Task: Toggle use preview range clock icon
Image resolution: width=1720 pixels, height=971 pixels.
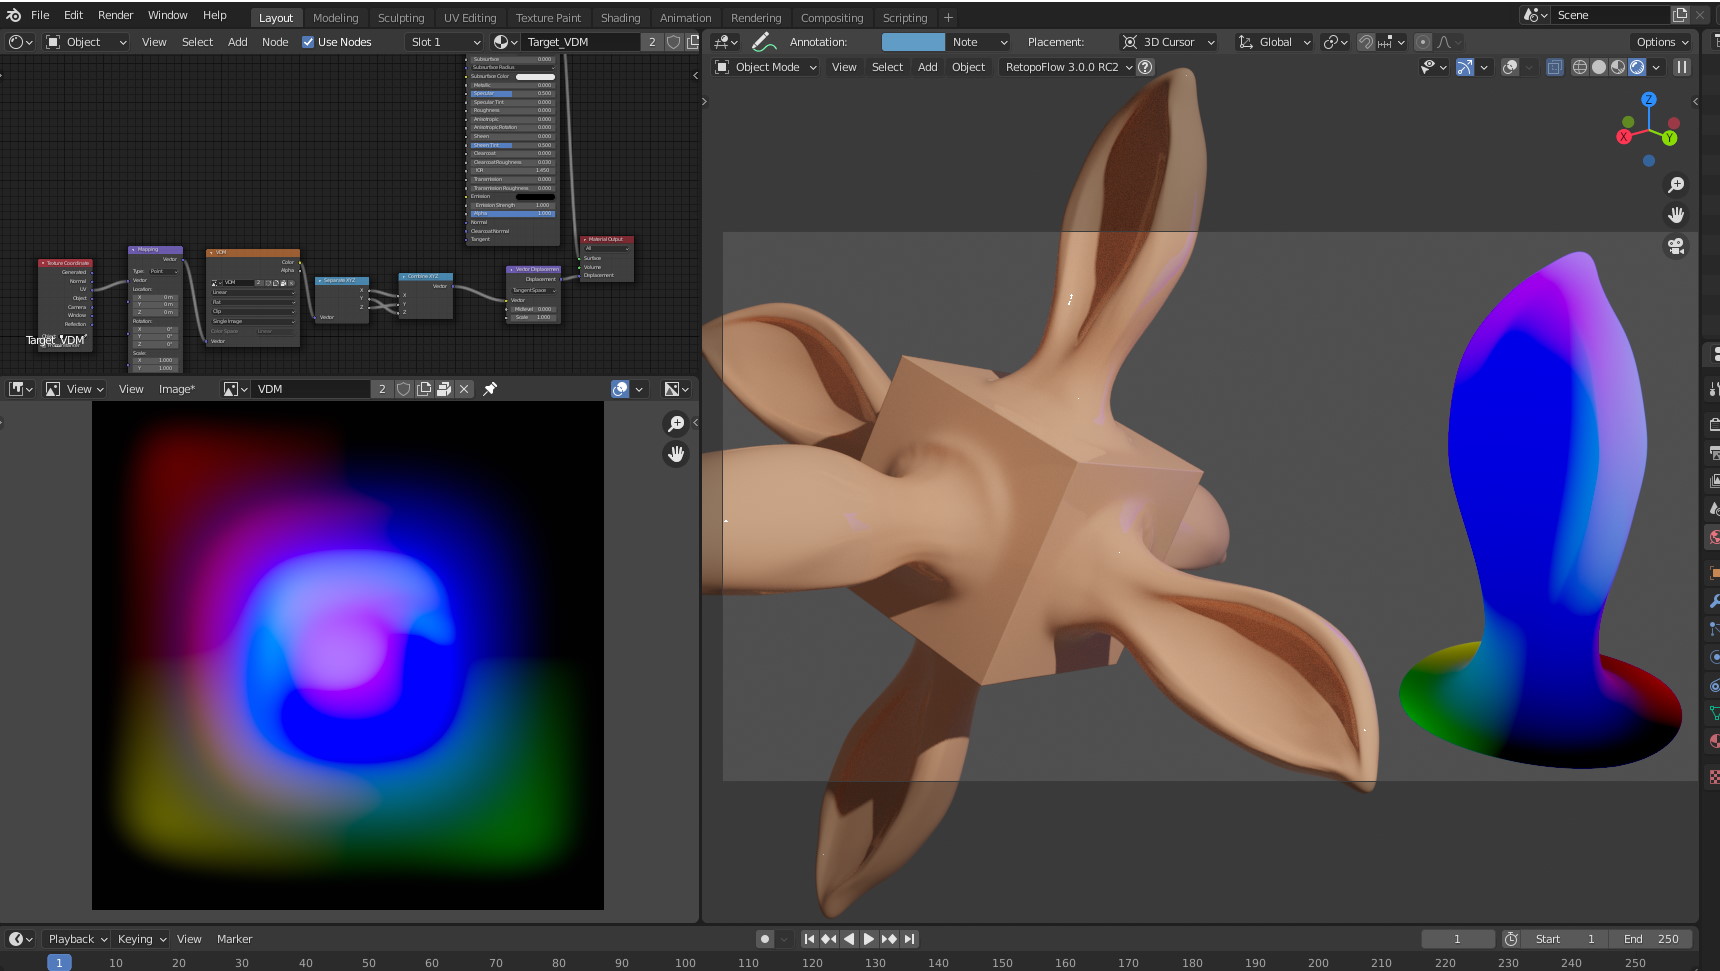Action: [1512, 939]
